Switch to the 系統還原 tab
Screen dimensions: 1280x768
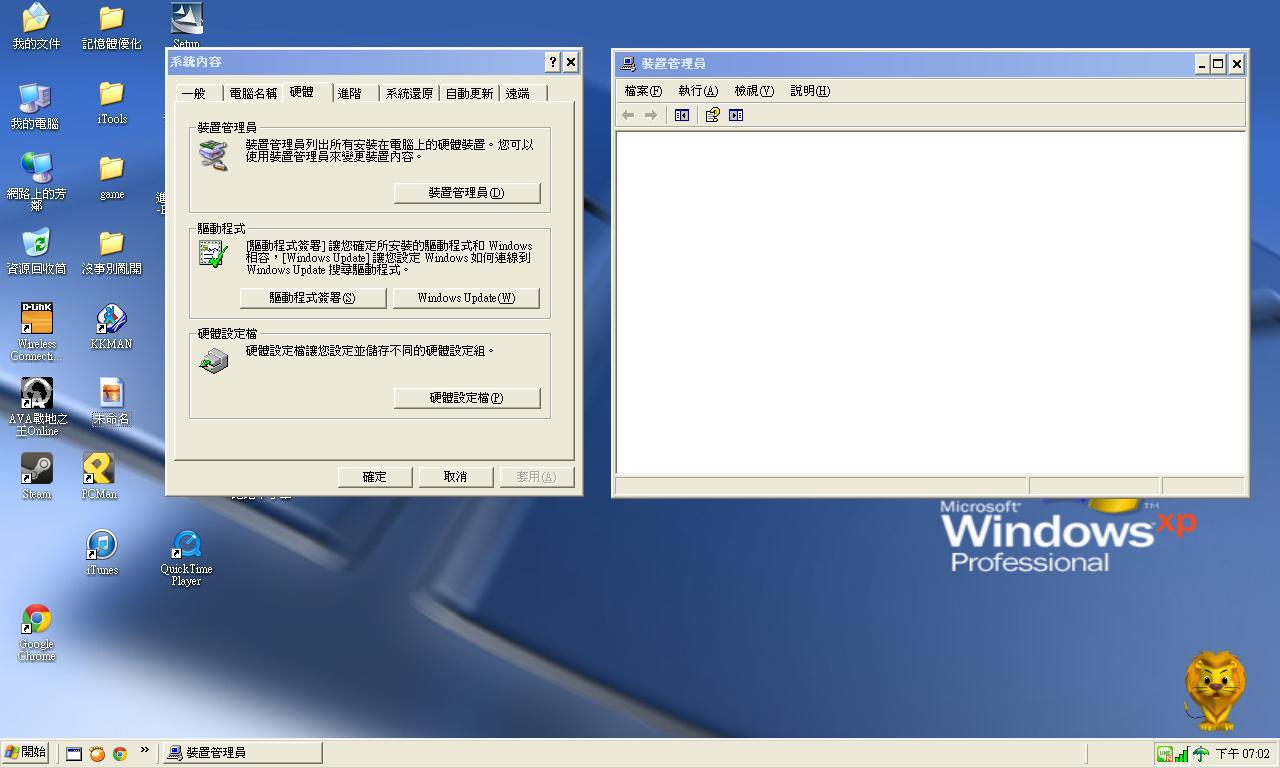pos(410,93)
